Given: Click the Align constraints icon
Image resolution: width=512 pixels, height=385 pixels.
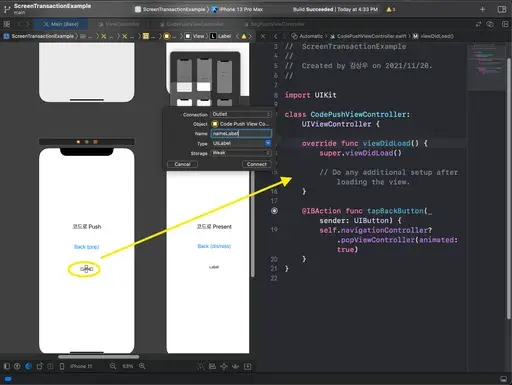Looking at the screenshot, I should [212, 366].
